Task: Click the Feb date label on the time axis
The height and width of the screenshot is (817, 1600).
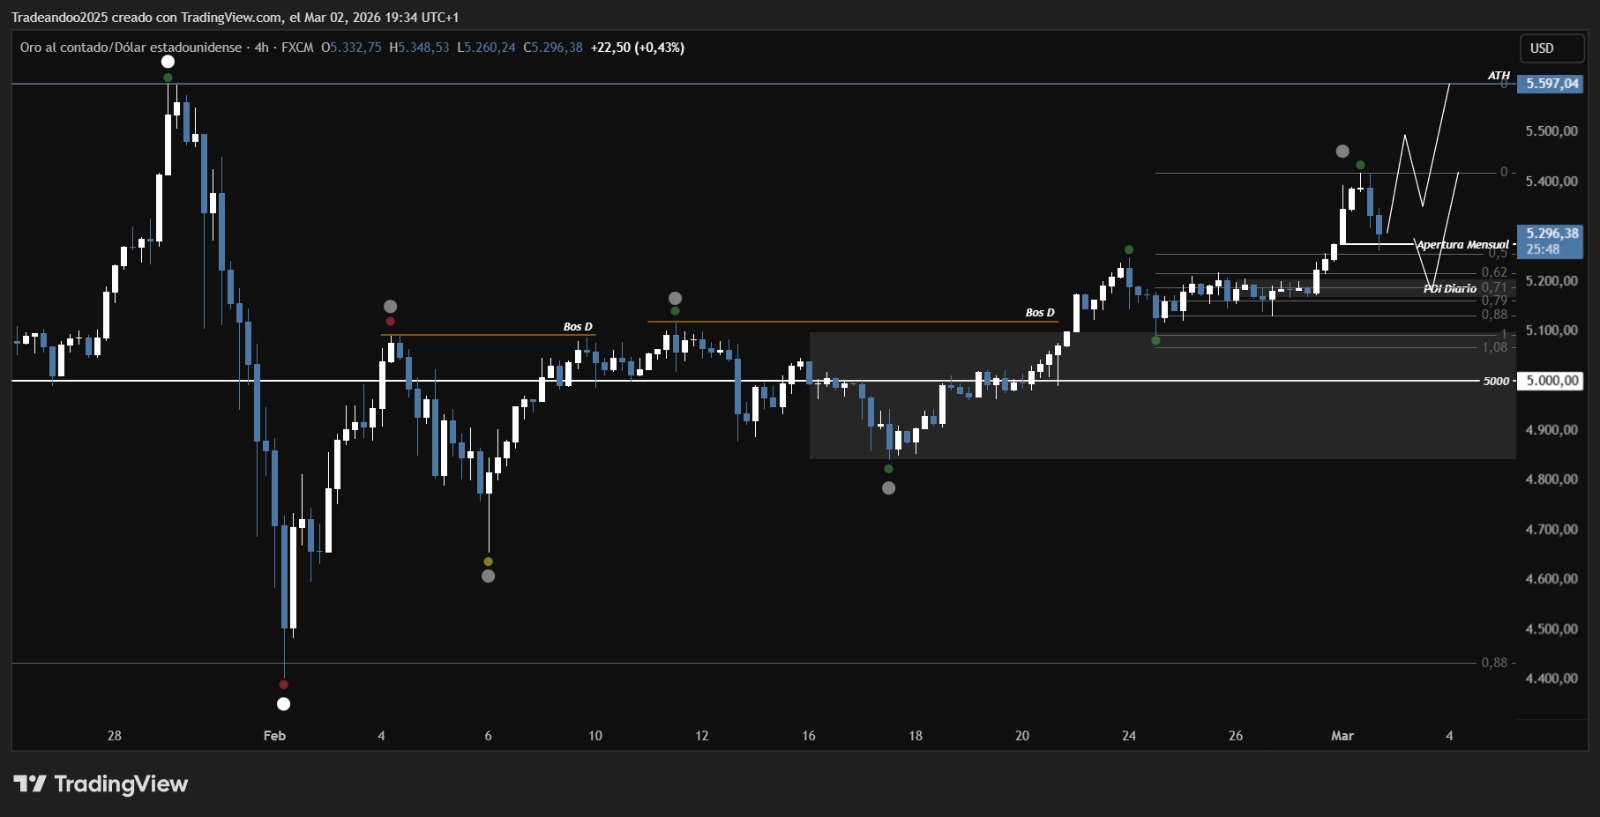Action: (x=274, y=735)
